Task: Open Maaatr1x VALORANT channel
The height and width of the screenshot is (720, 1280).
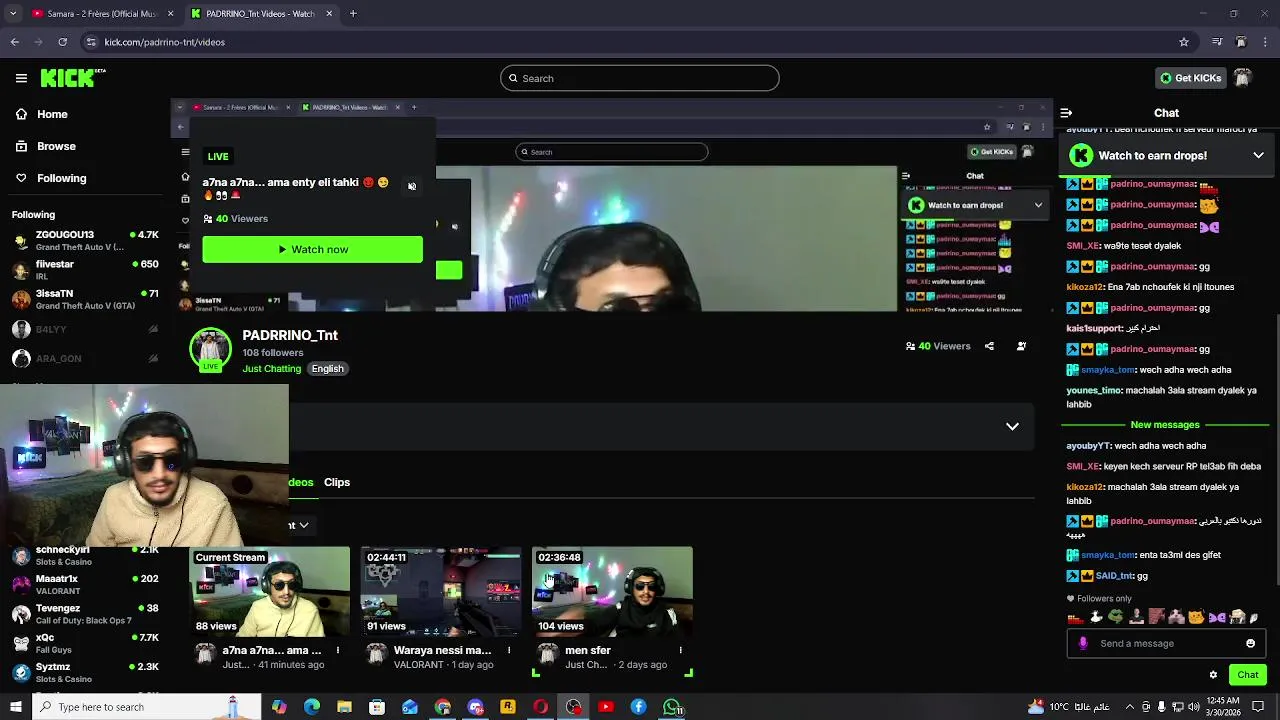Action: click(x=85, y=584)
